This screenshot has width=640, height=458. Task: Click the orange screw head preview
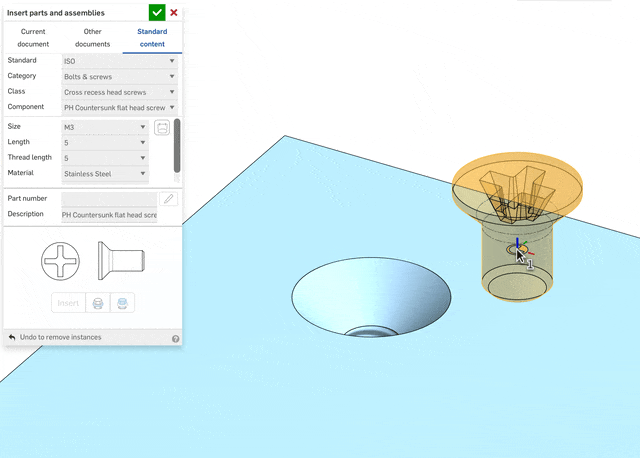coord(517,187)
